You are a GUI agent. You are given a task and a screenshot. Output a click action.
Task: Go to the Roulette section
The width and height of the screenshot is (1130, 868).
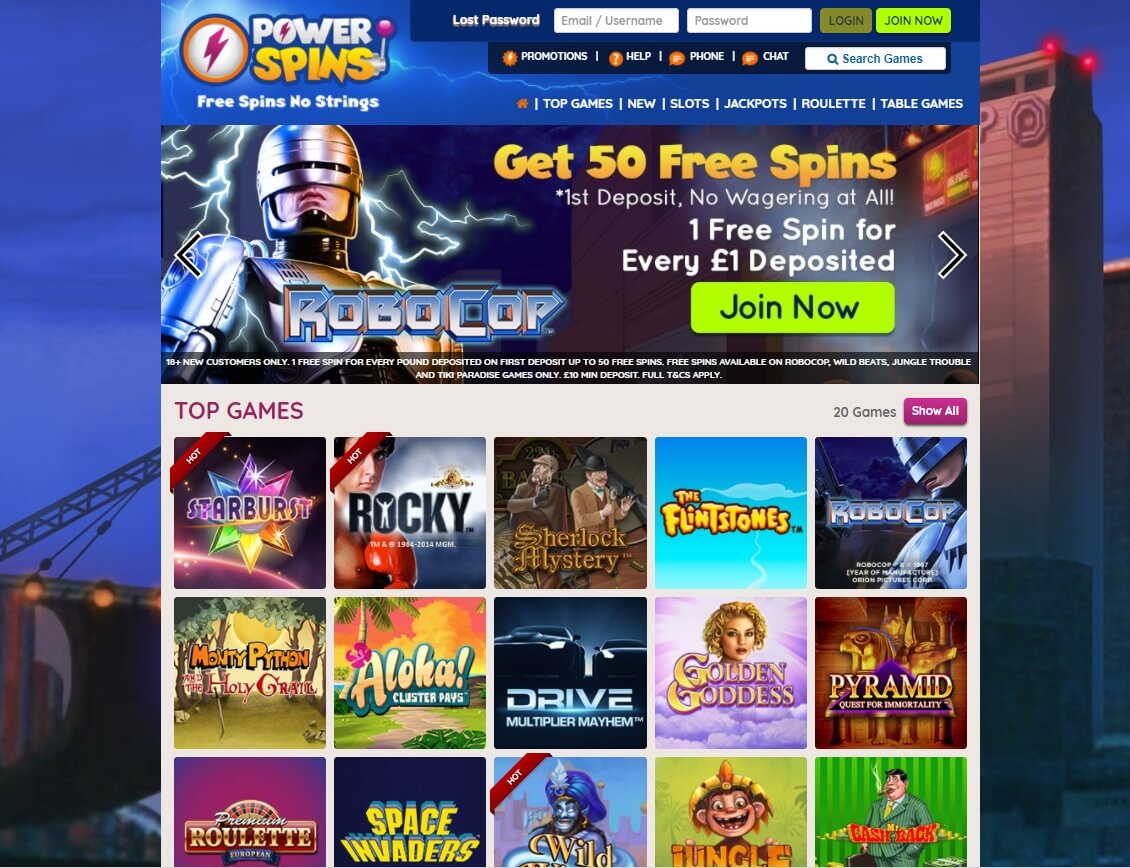click(833, 104)
